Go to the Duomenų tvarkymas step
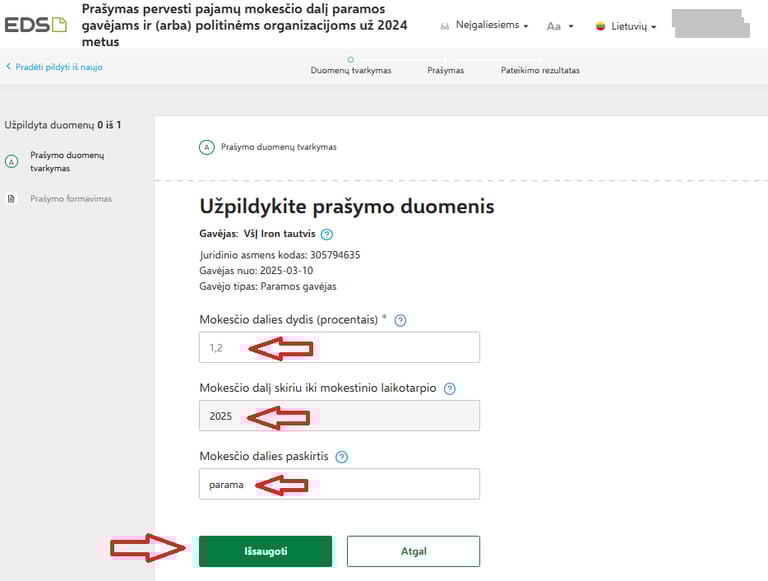Viewport: 768px width, 581px height. click(x=351, y=70)
